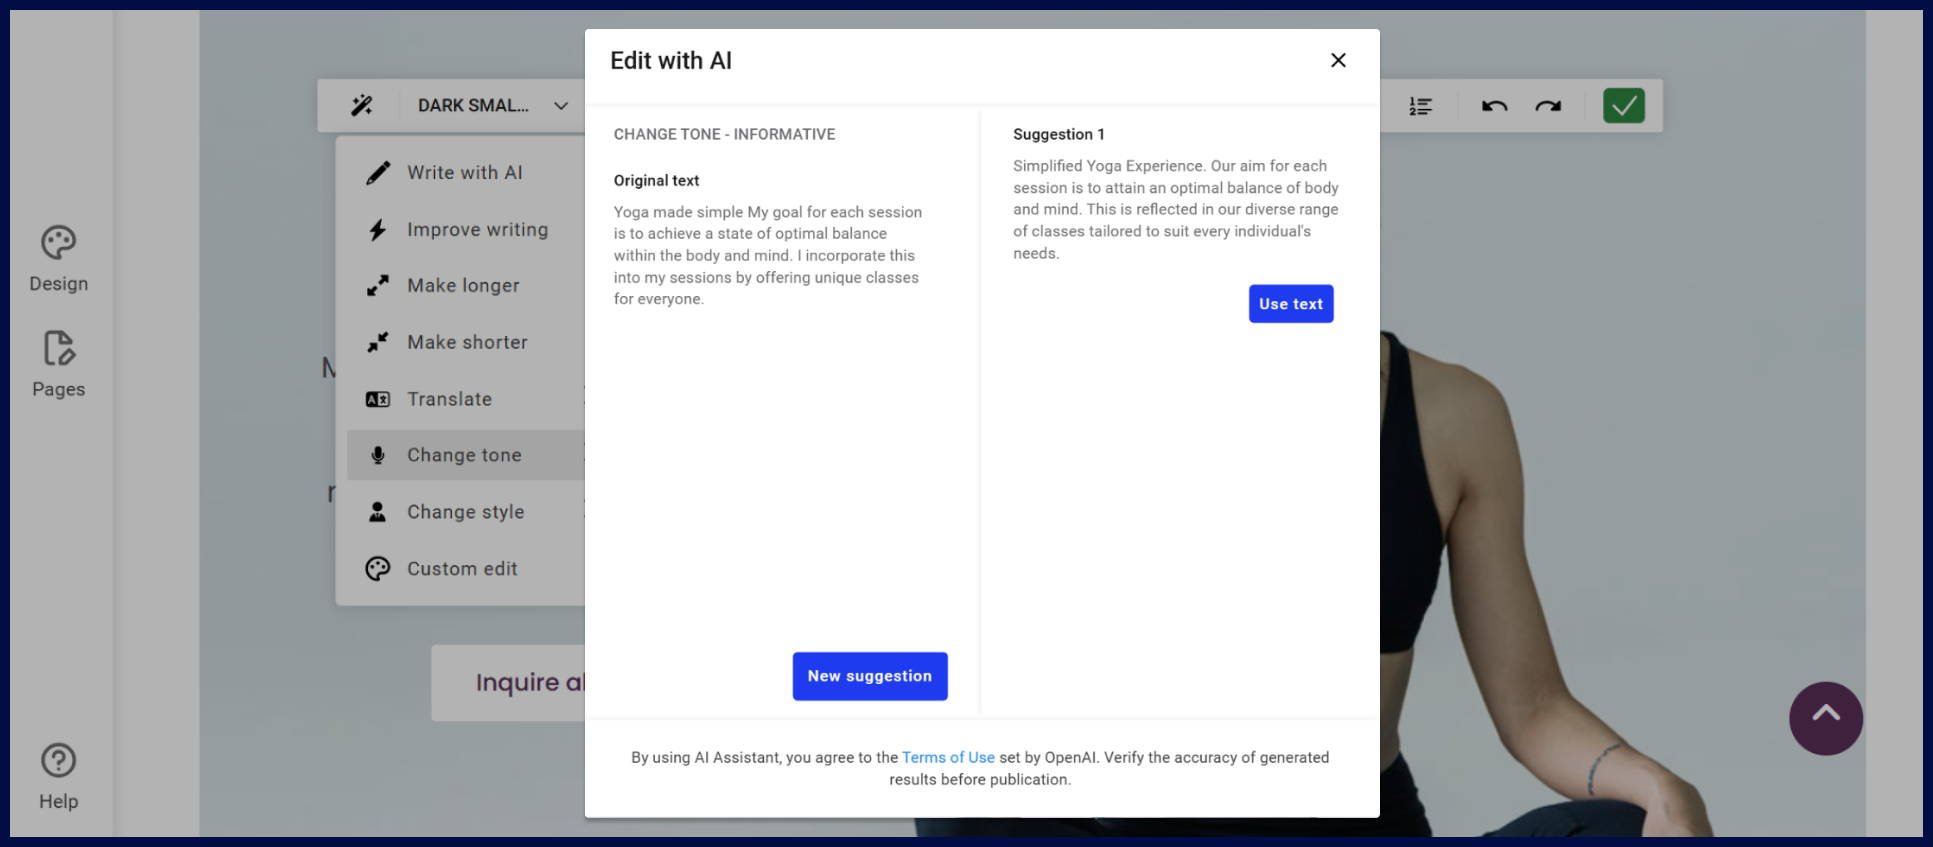The image size is (1933, 847).
Task: Select Make shorter option
Action: pos(466,343)
